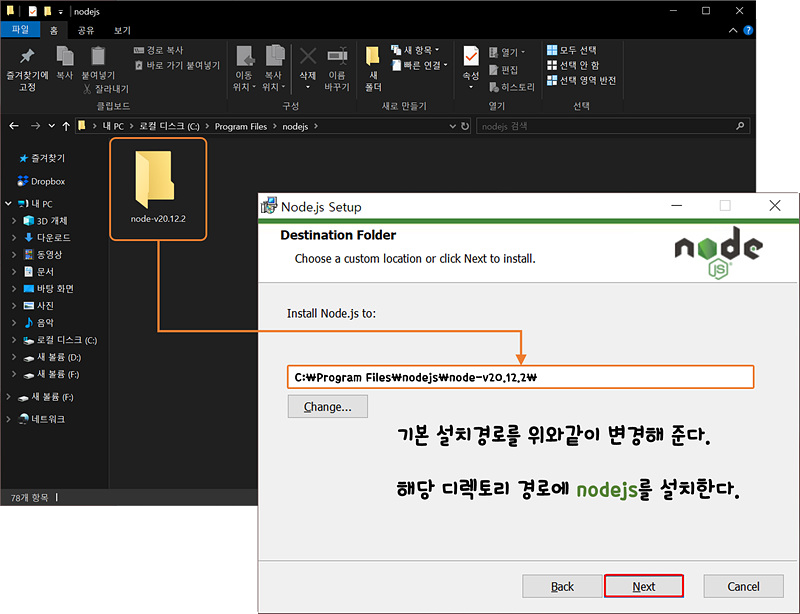Click Select all (모두 선택)
The width and height of the screenshot is (800, 614).
571,50
